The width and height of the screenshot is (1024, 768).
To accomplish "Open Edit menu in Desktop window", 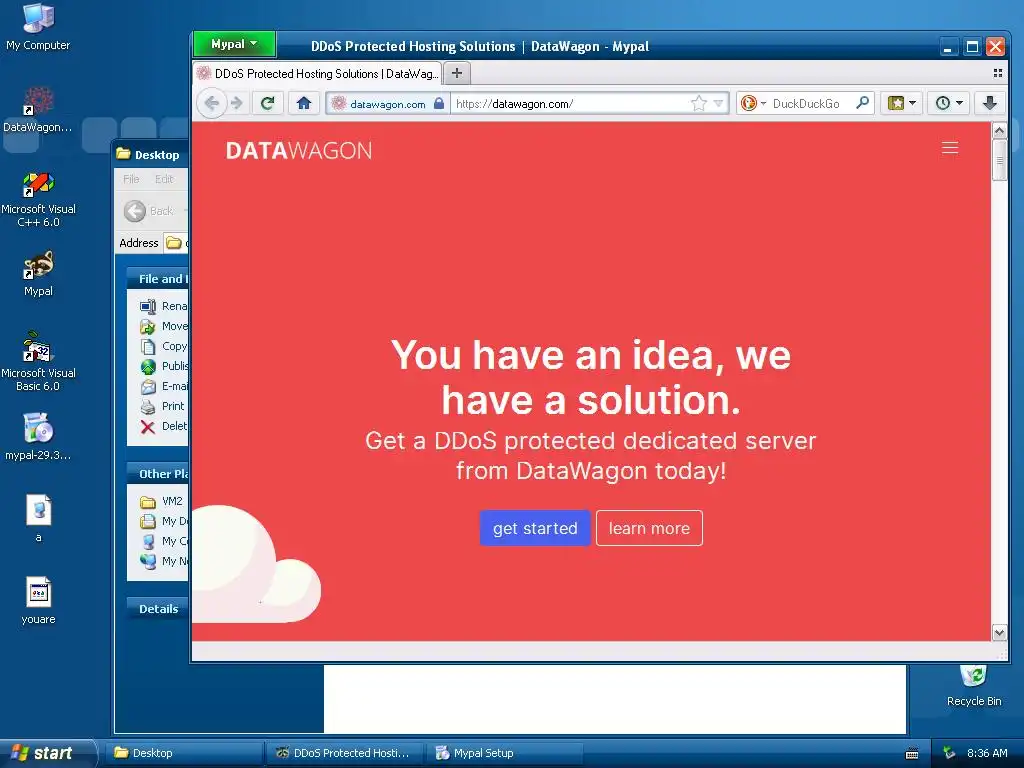I will click(x=164, y=179).
